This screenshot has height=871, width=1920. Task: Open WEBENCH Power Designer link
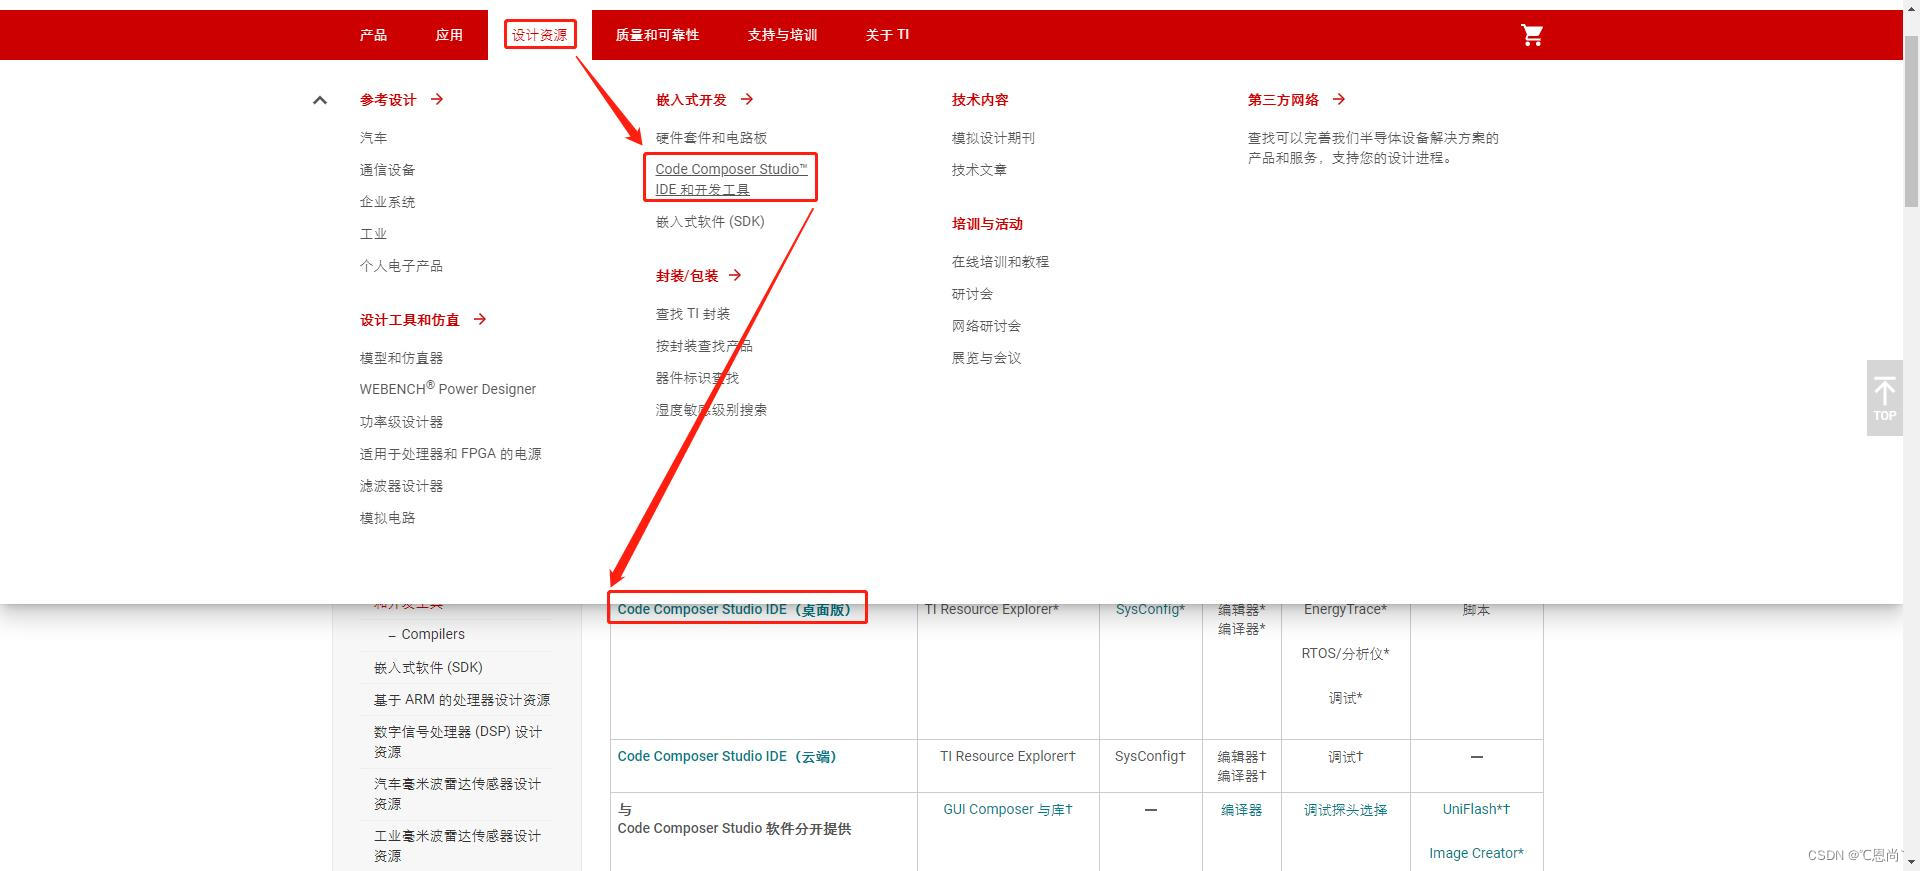click(448, 389)
